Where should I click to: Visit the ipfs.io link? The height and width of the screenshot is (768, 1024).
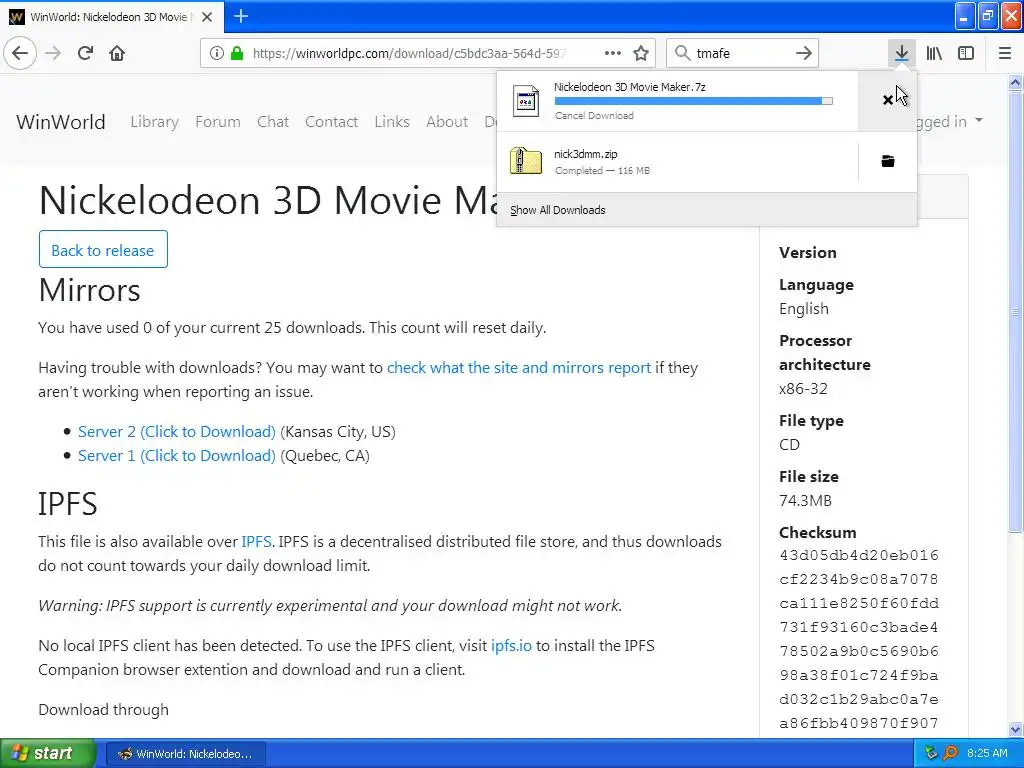tap(511, 646)
